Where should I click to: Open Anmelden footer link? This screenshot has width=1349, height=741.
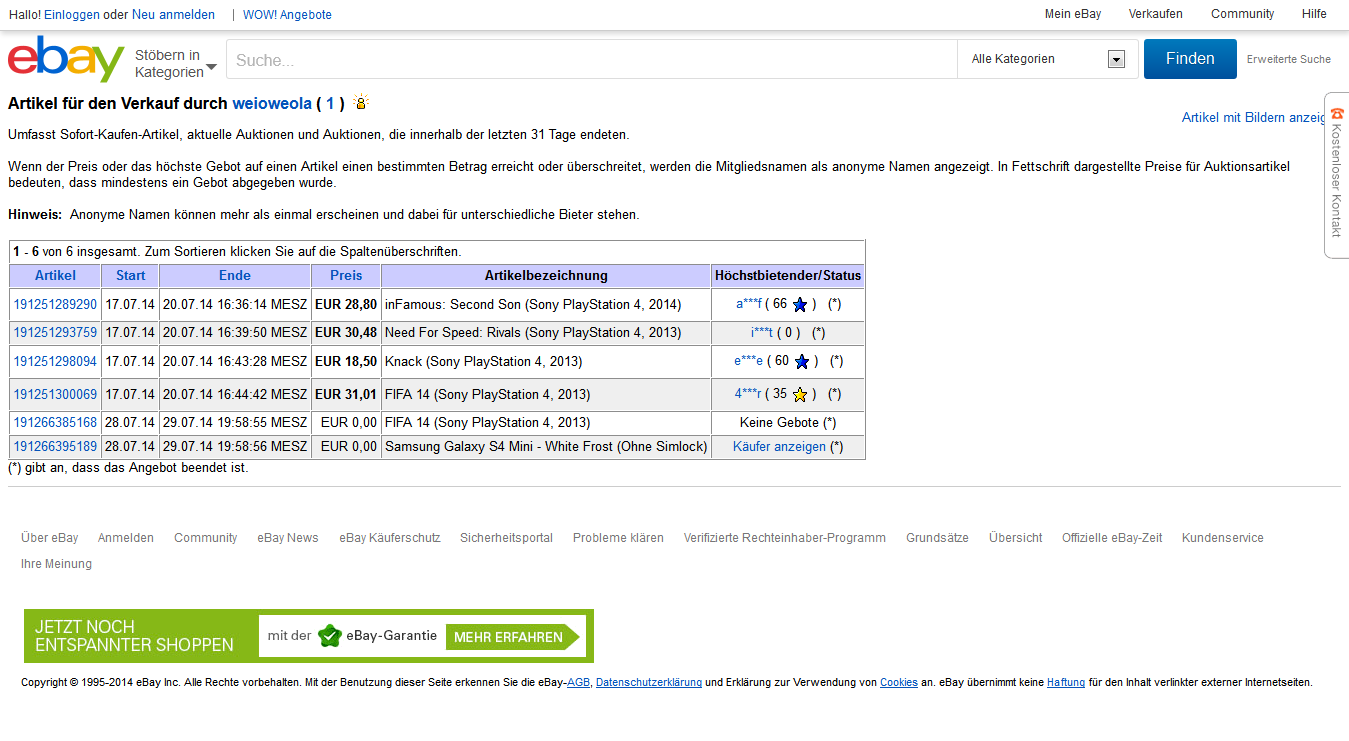click(x=126, y=538)
